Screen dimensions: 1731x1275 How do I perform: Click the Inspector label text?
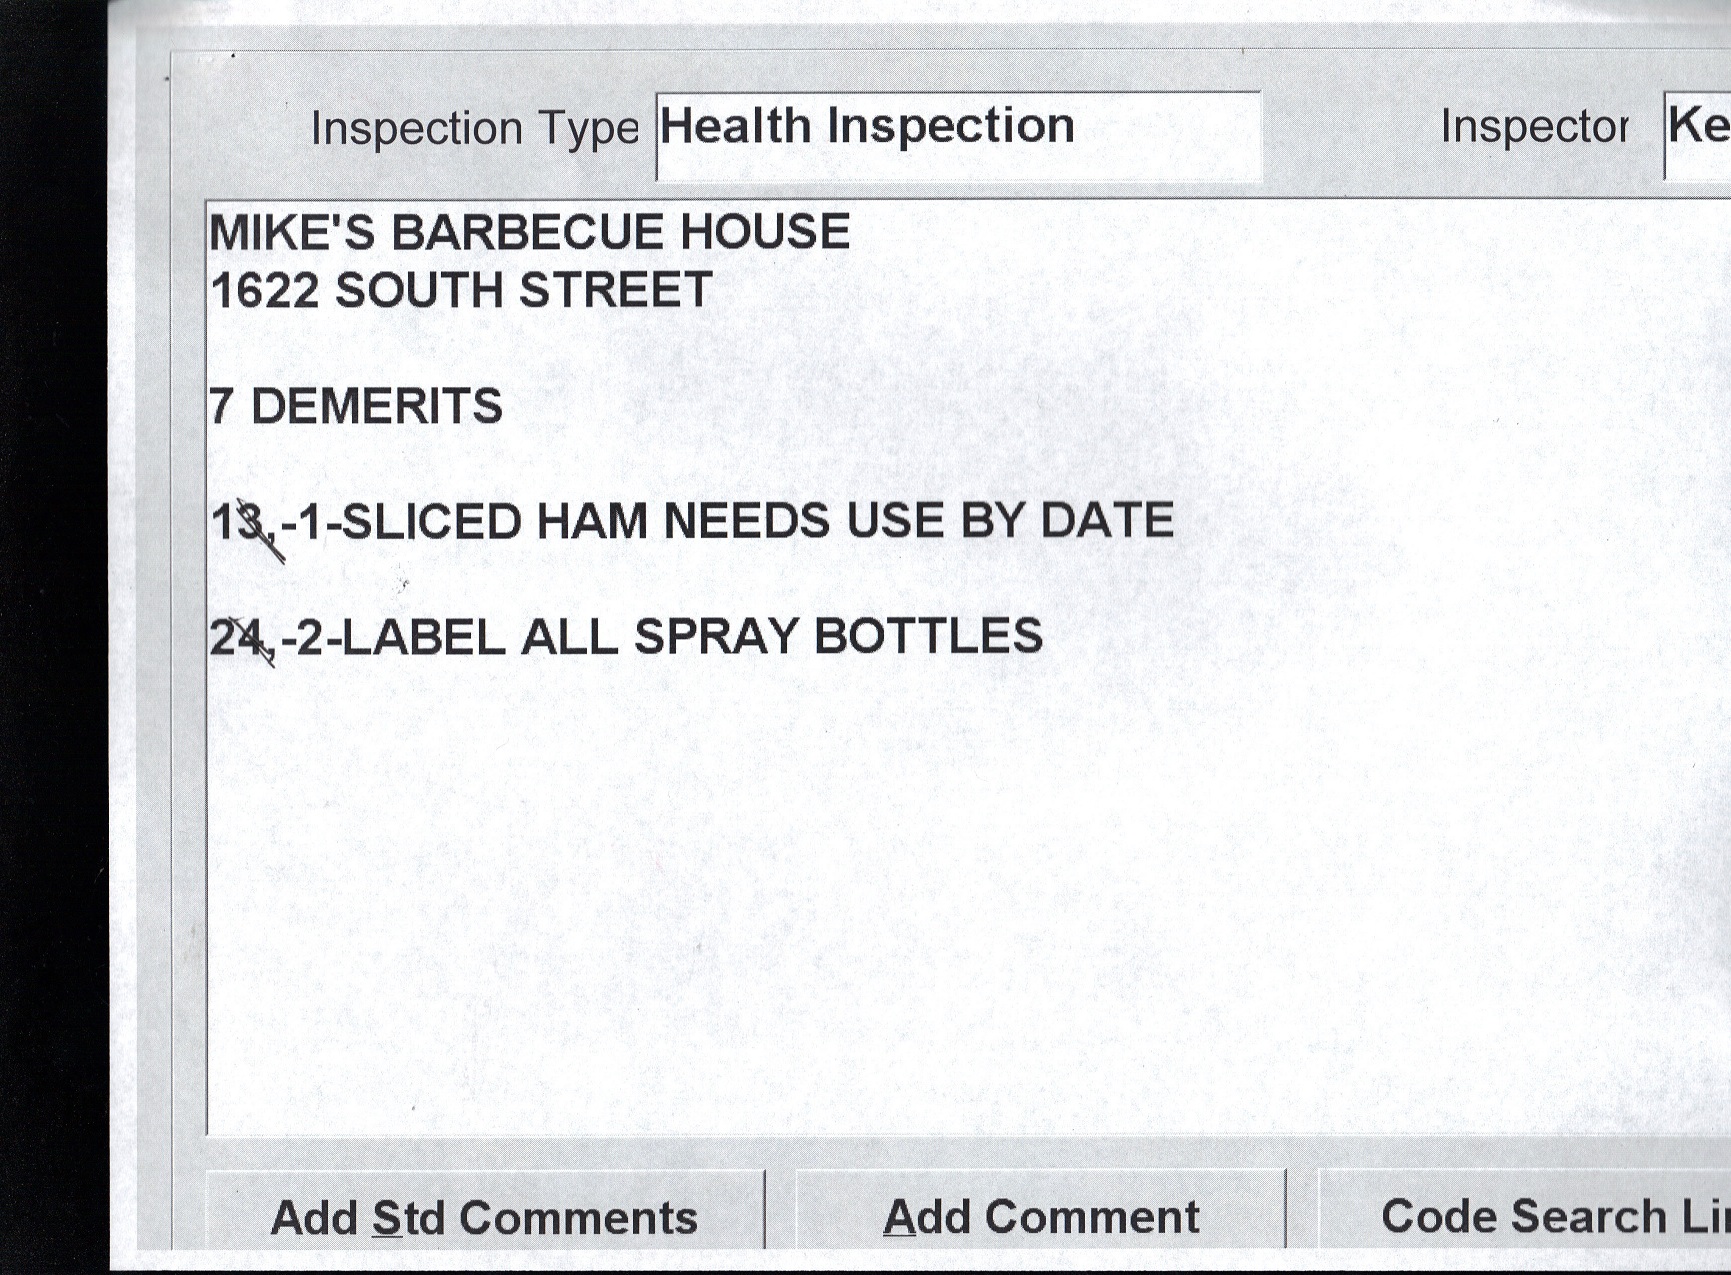click(x=1534, y=127)
